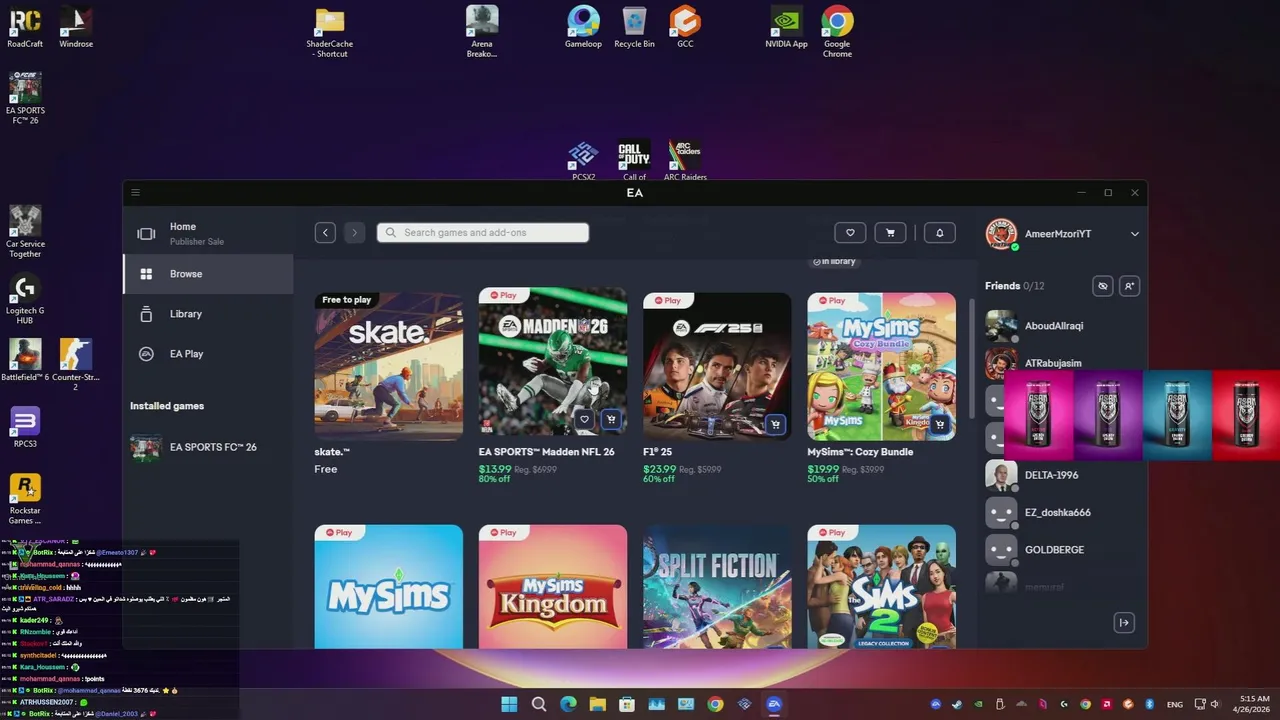Click the EA SPORTS Madden NFL 26 title
Screen dimensions: 1280x720
pos(546,452)
